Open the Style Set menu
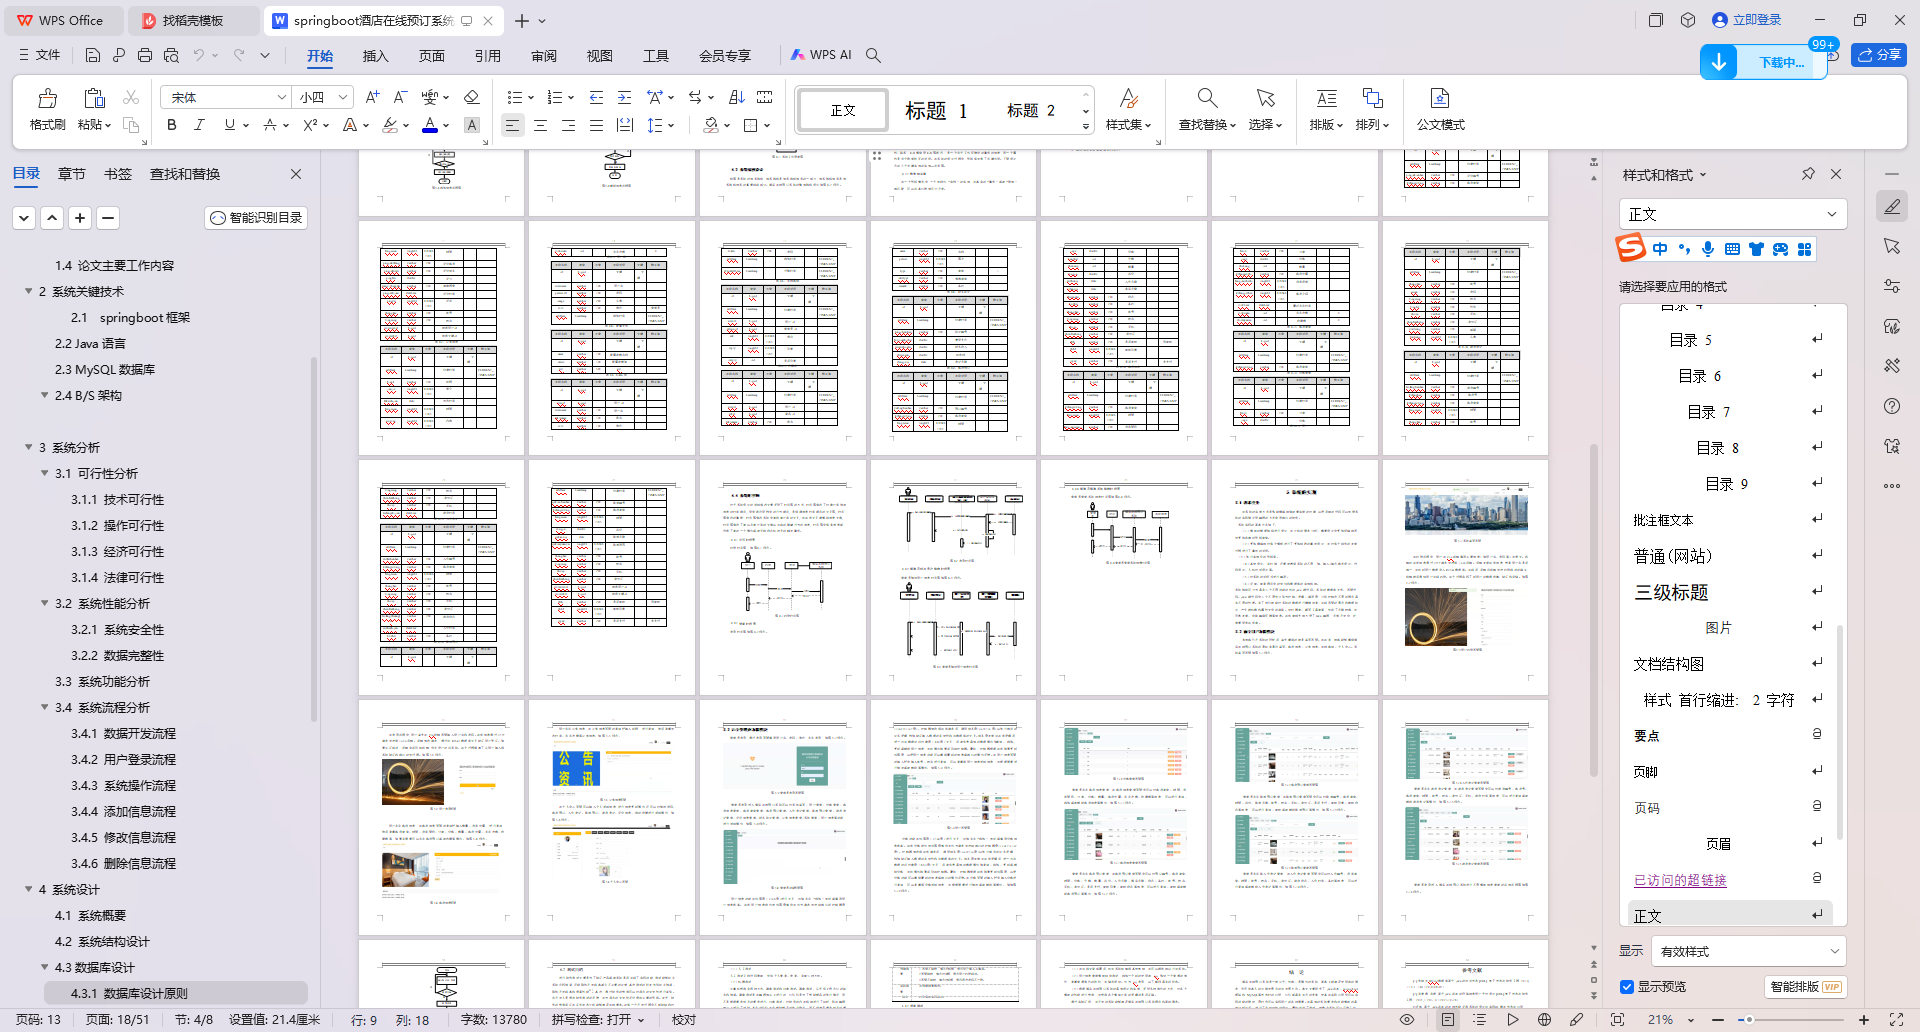Screen dimensions: 1920x1032 (1128, 109)
